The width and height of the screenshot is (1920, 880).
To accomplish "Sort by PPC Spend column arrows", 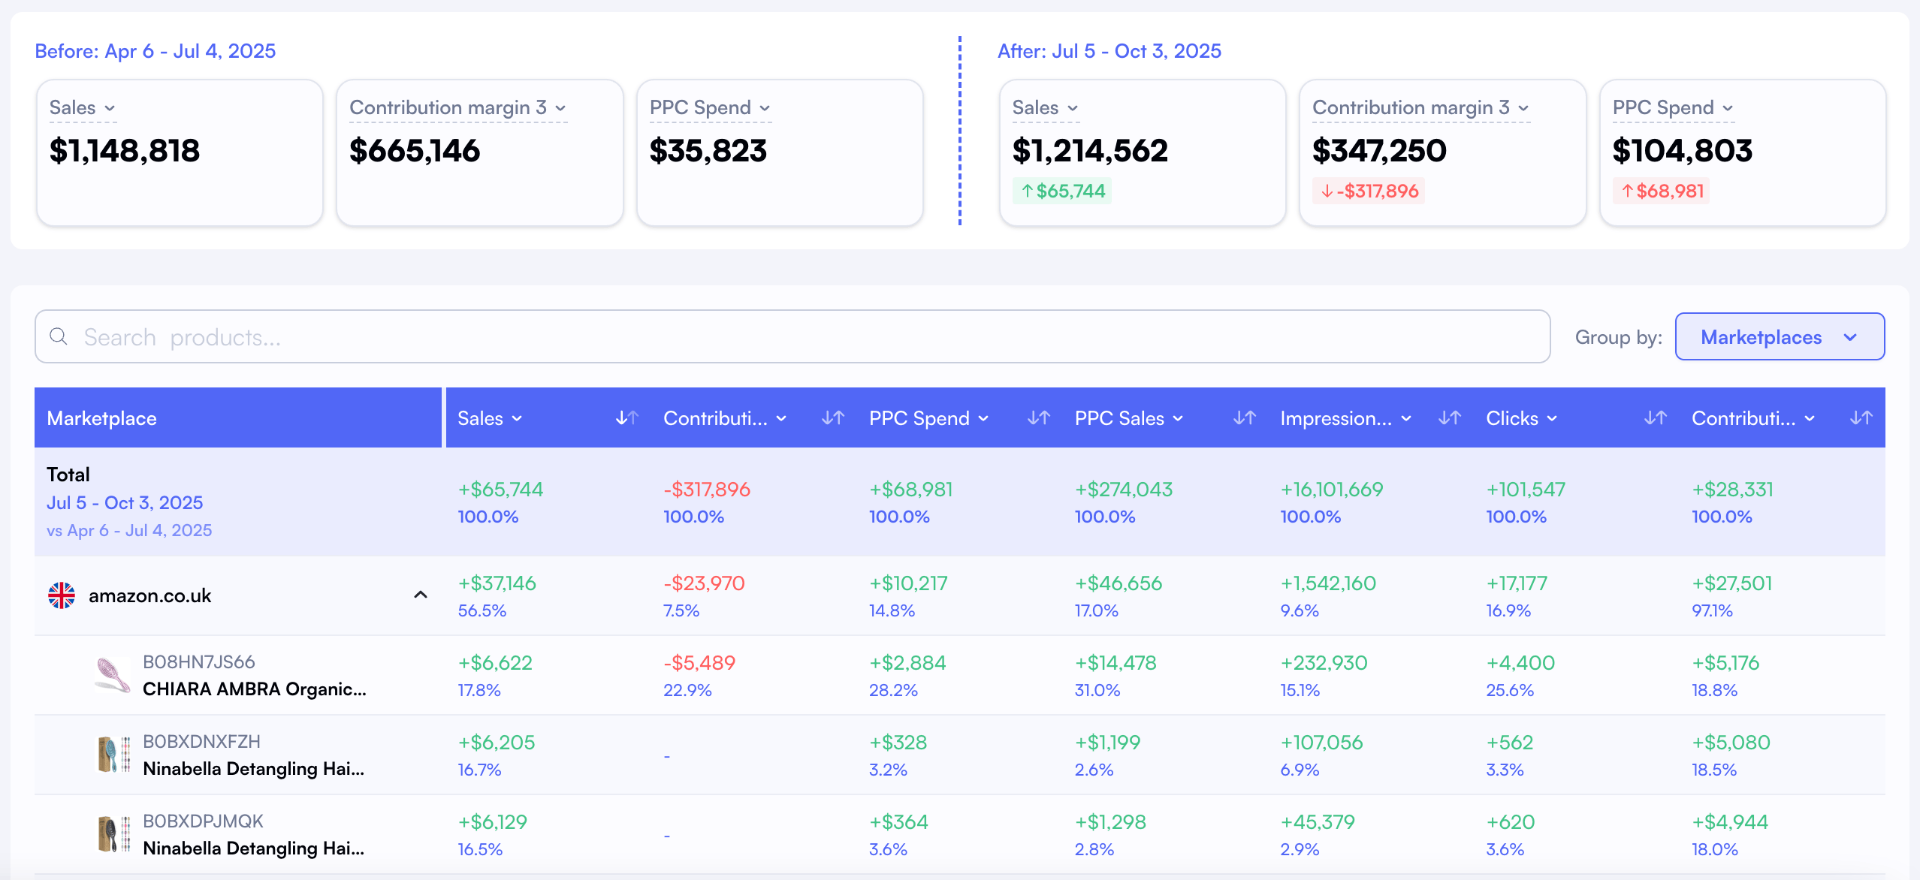I will pos(1039,418).
